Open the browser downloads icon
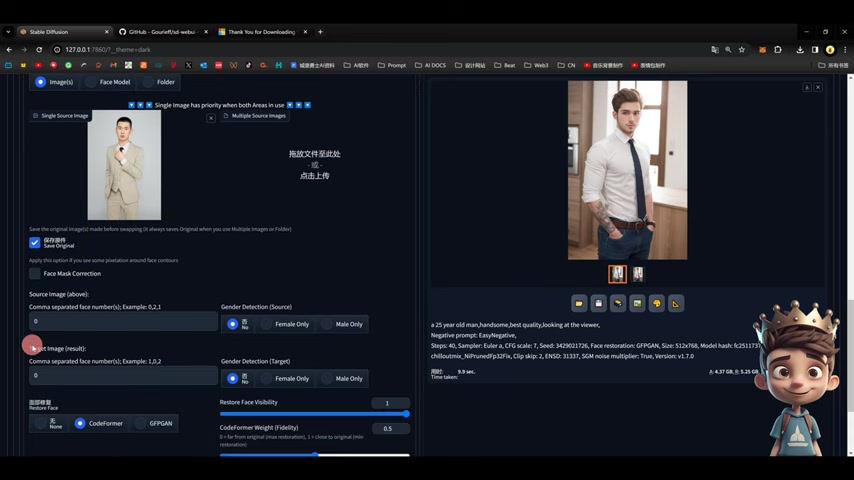This screenshot has width=854, height=480. (x=800, y=49)
